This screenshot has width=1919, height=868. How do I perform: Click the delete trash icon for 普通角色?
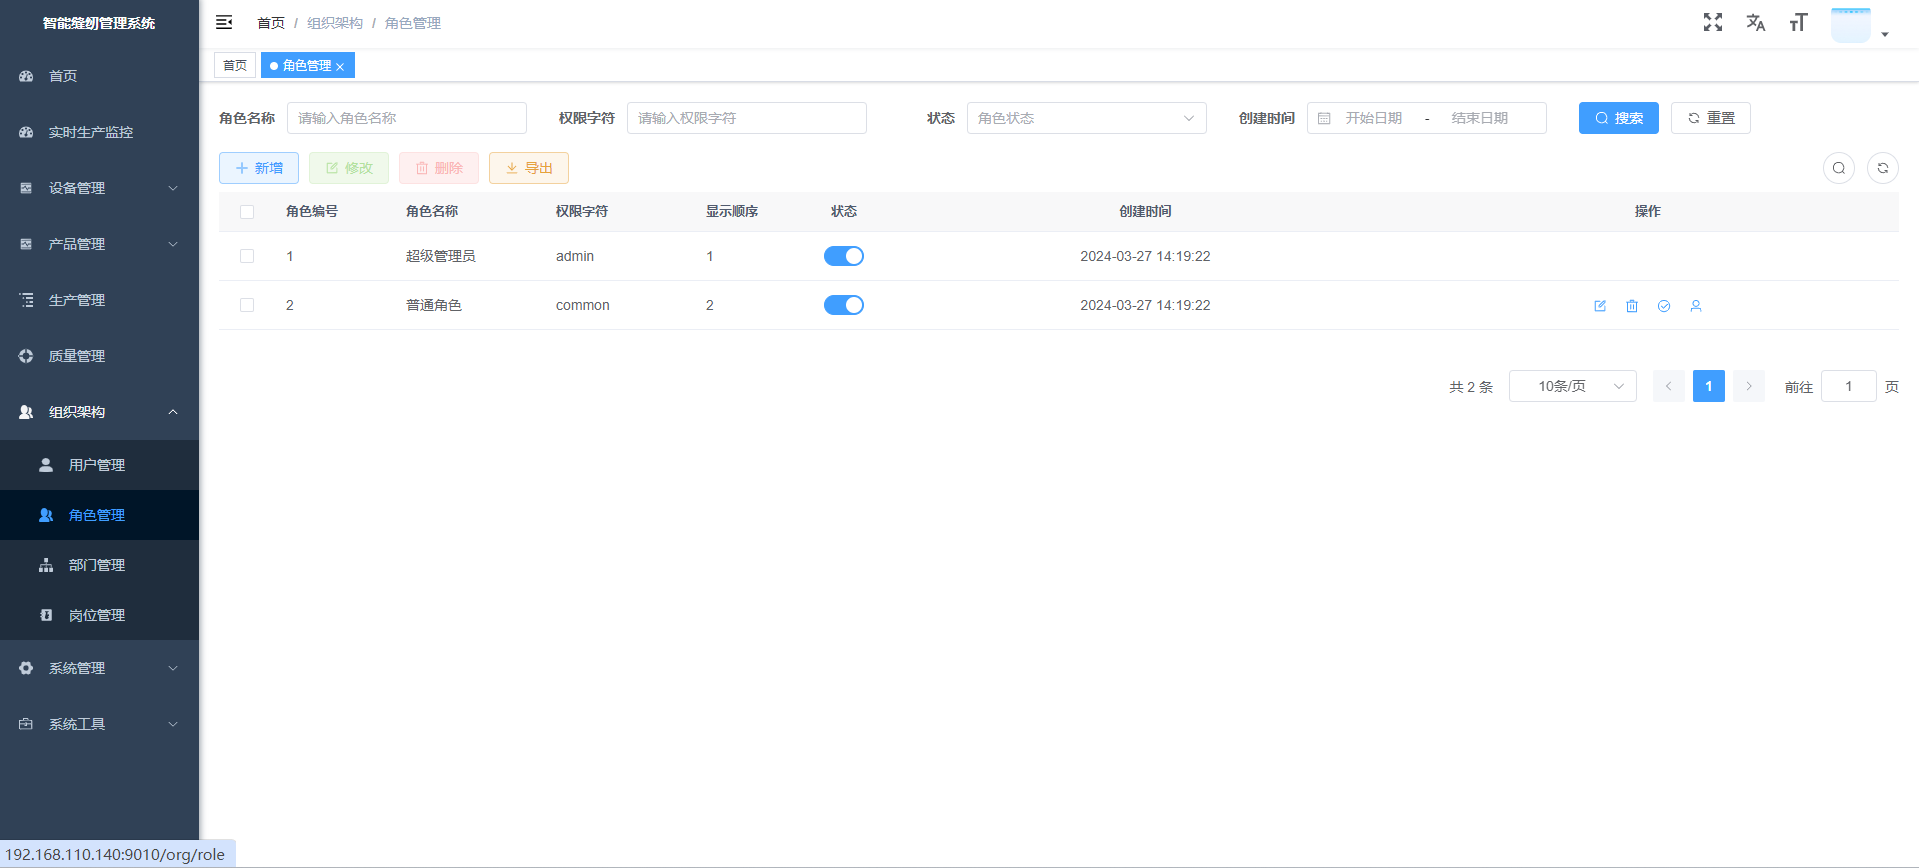coord(1632,306)
